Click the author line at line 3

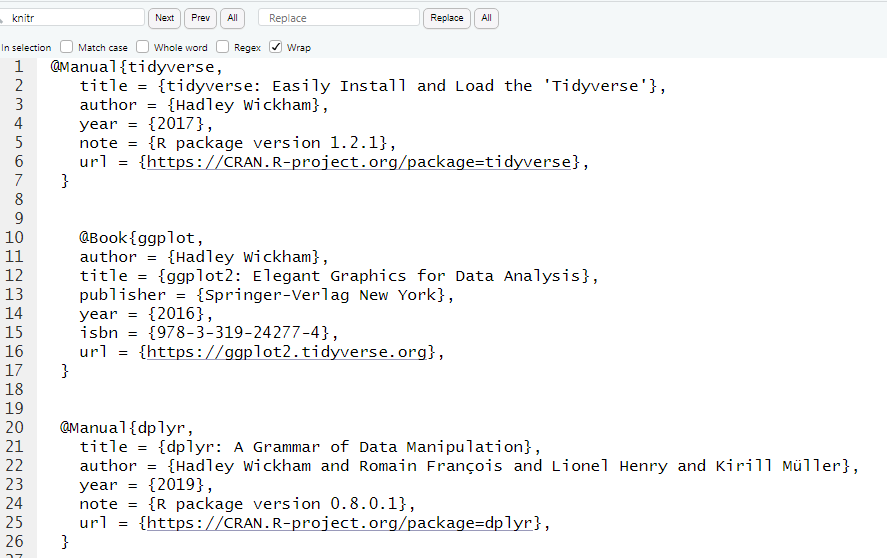click(x=204, y=105)
